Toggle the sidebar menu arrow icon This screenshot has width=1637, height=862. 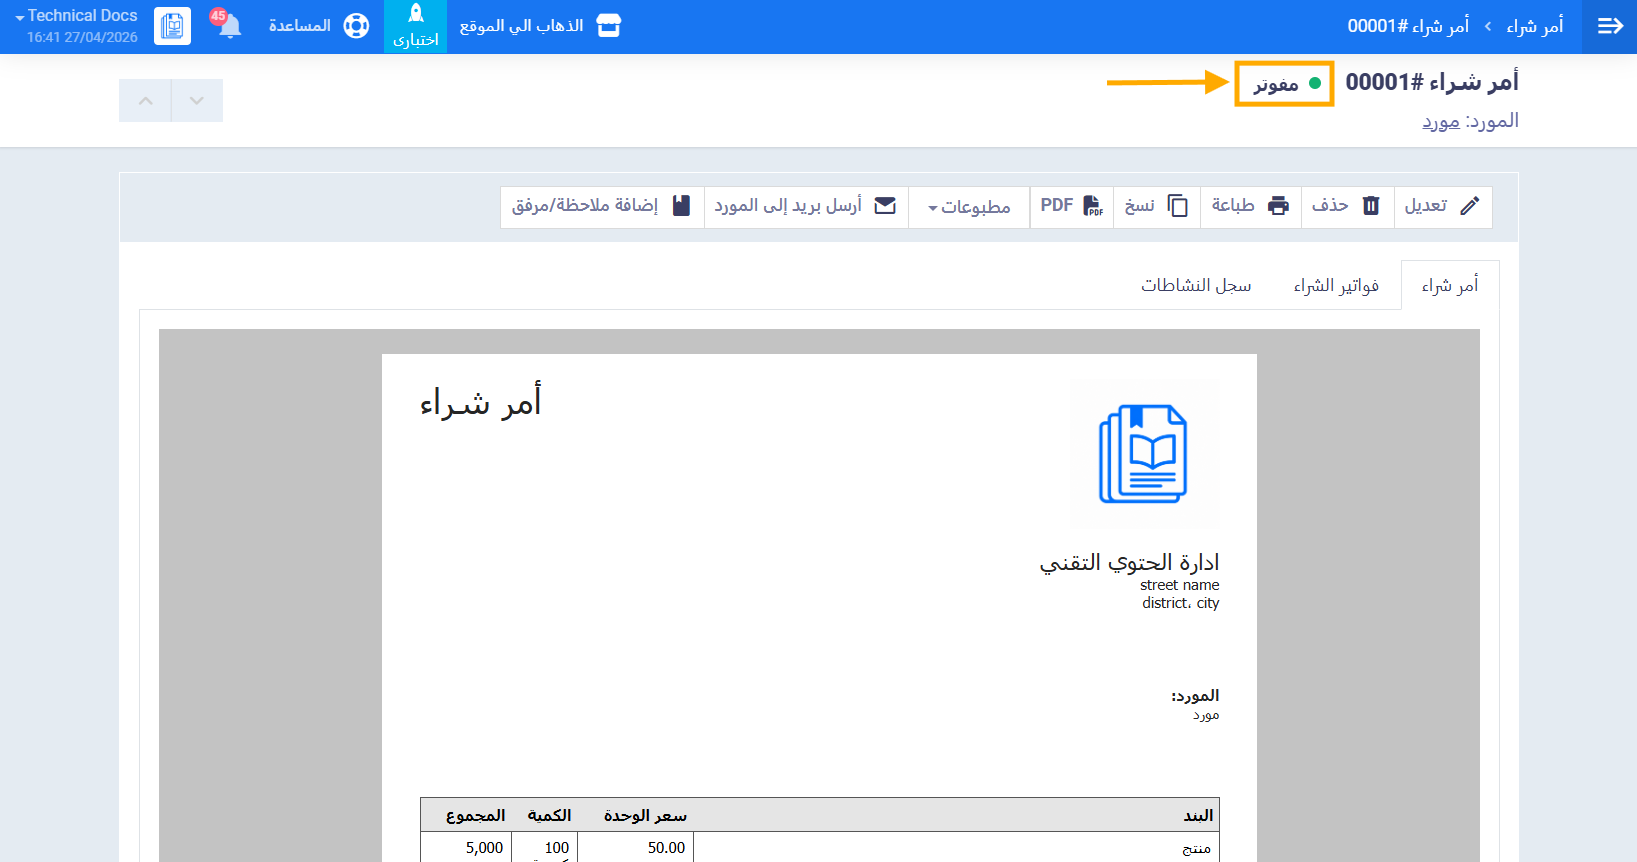point(1609,26)
